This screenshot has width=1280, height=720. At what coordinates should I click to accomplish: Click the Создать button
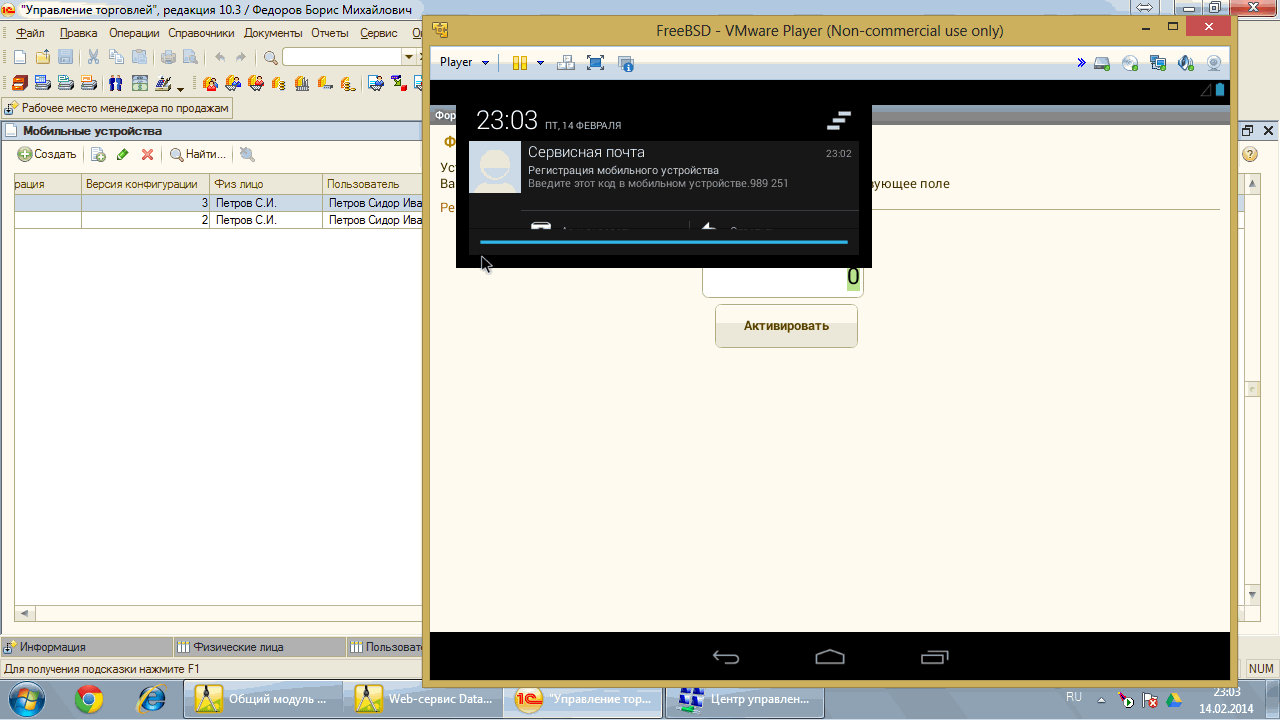[x=47, y=155]
